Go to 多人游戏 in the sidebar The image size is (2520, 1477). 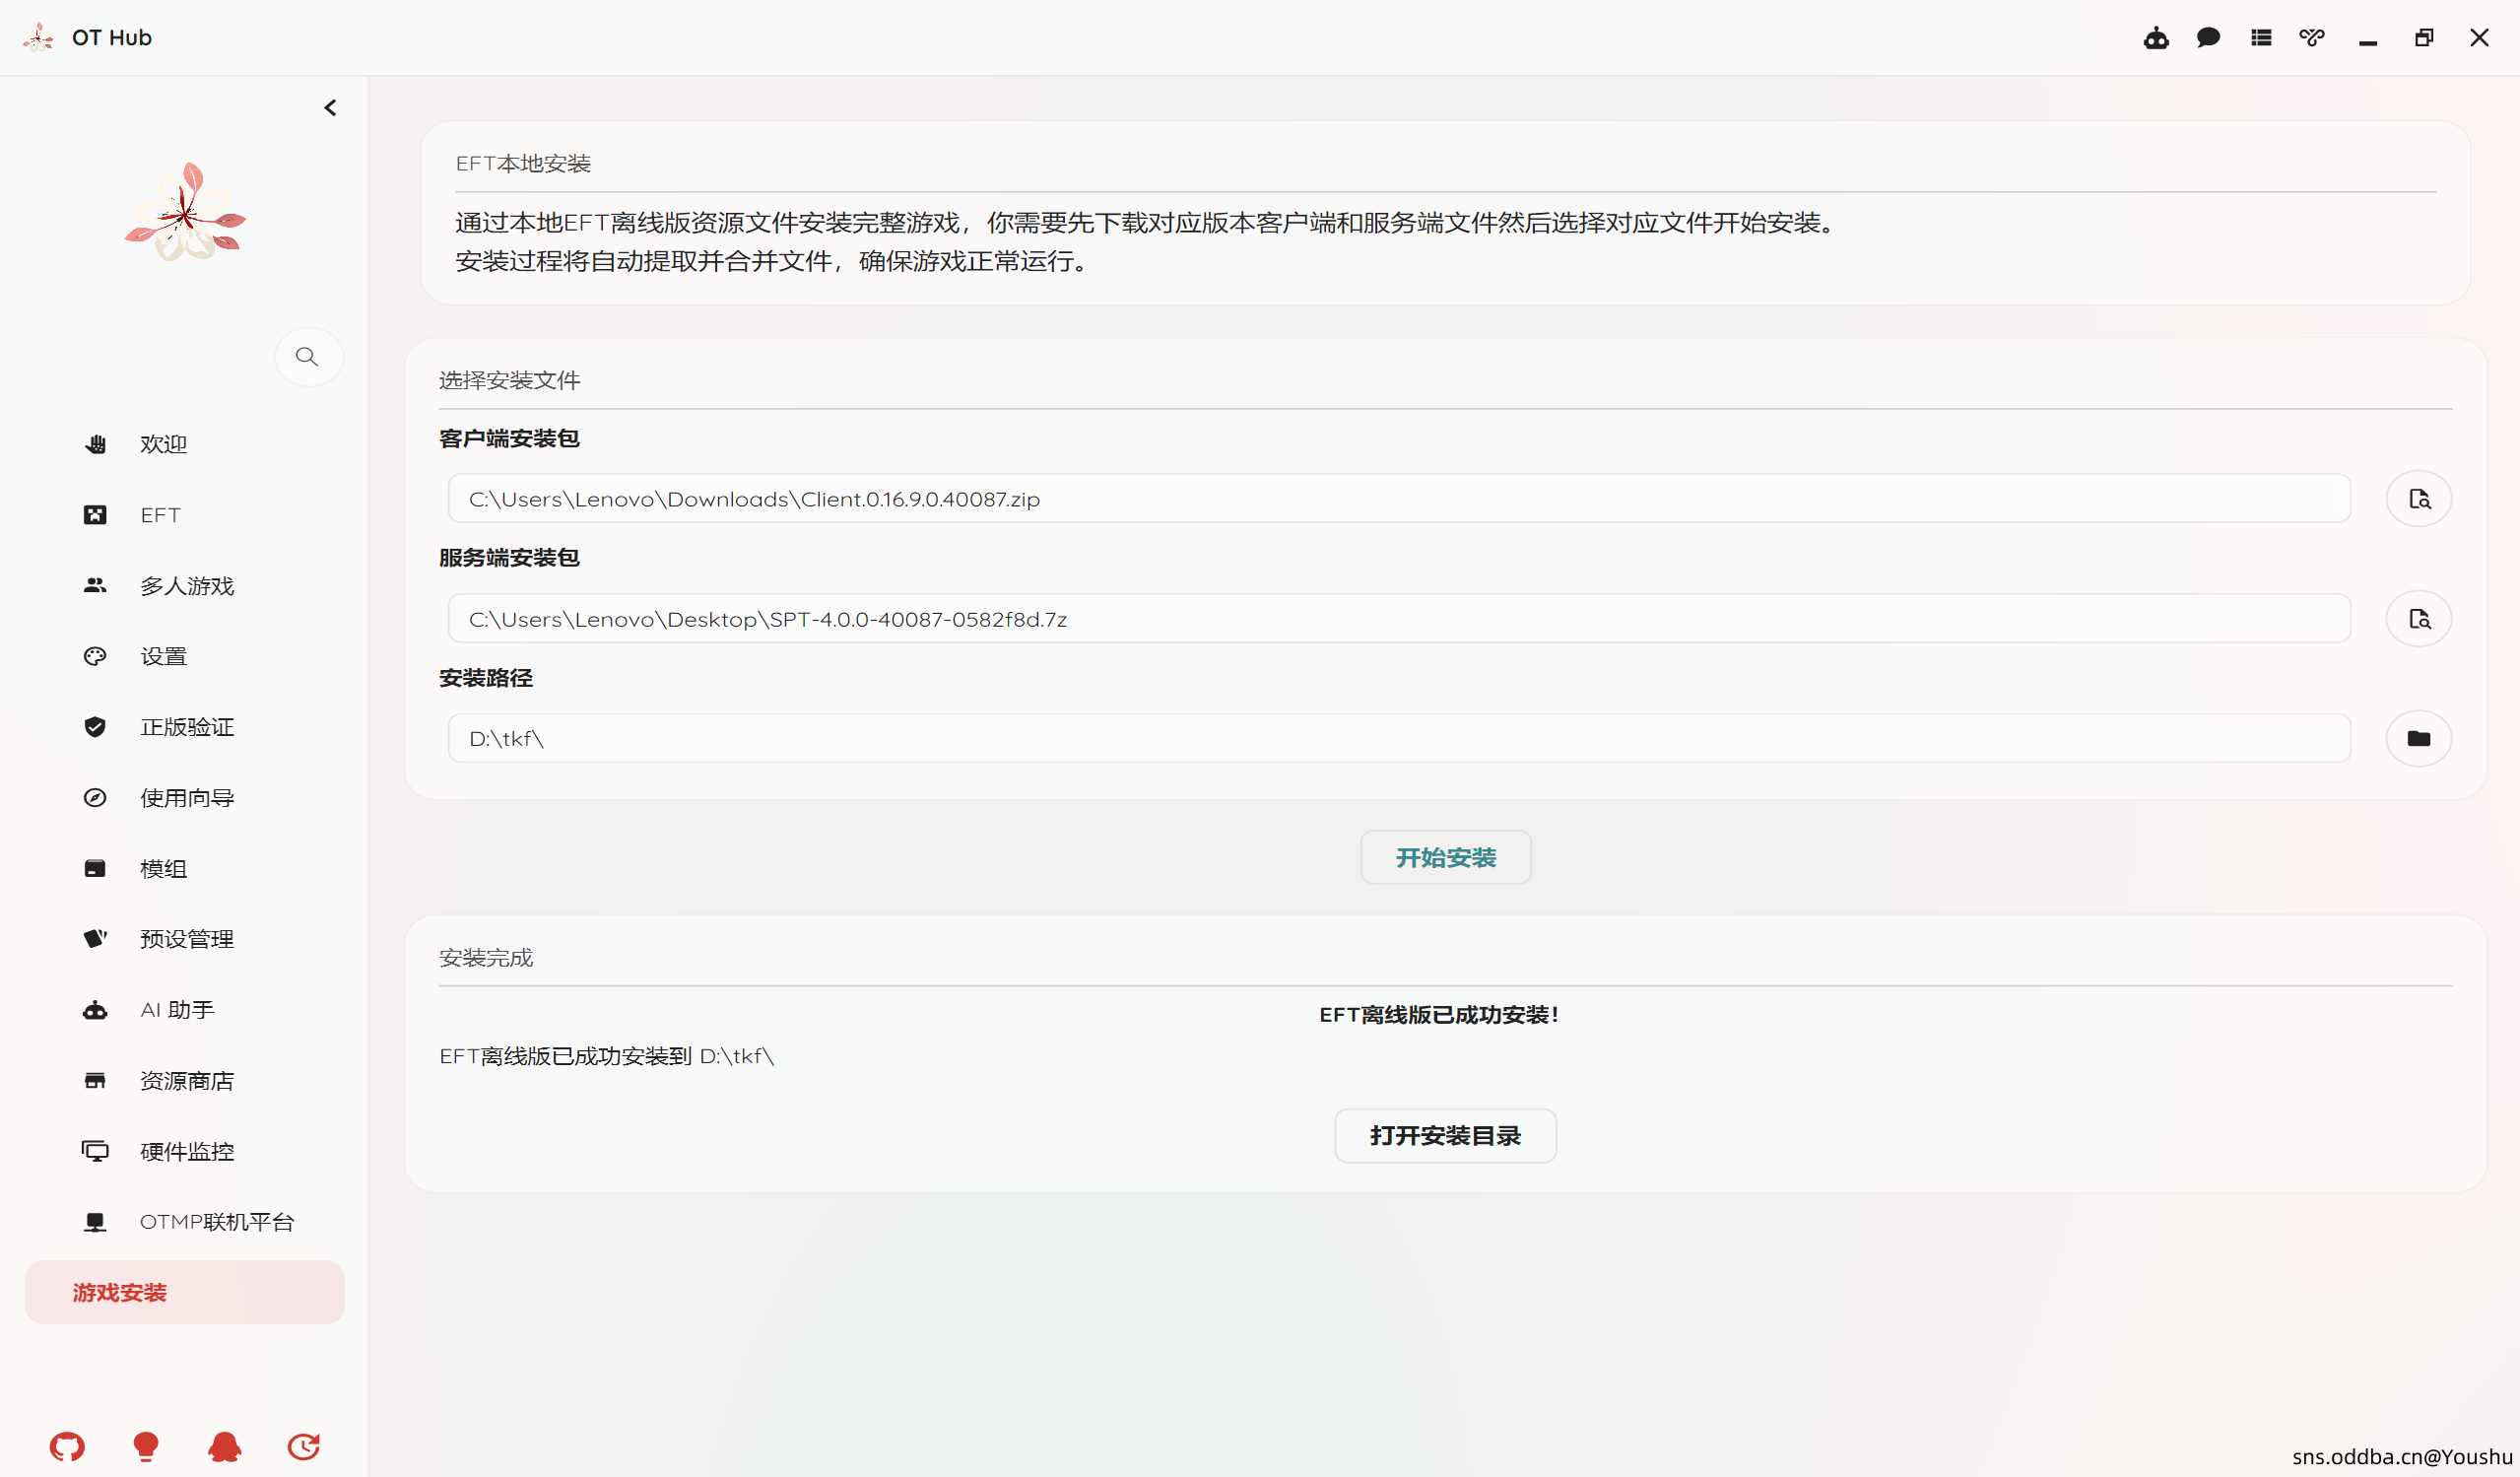pyautogui.click(x=186, y=586)
